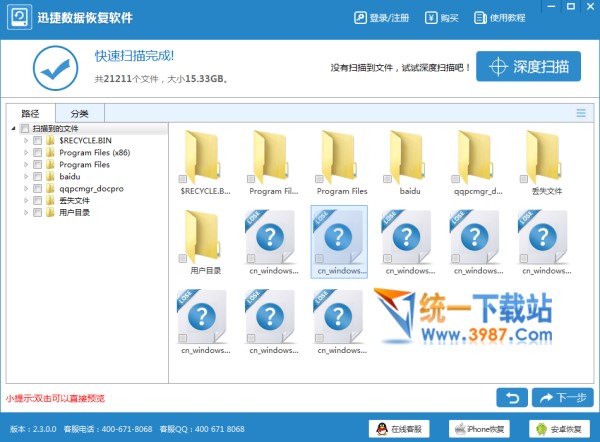Check the 丢失文件 tree checkbox
This screenshot has height=442, width=600.
point(38,201)
